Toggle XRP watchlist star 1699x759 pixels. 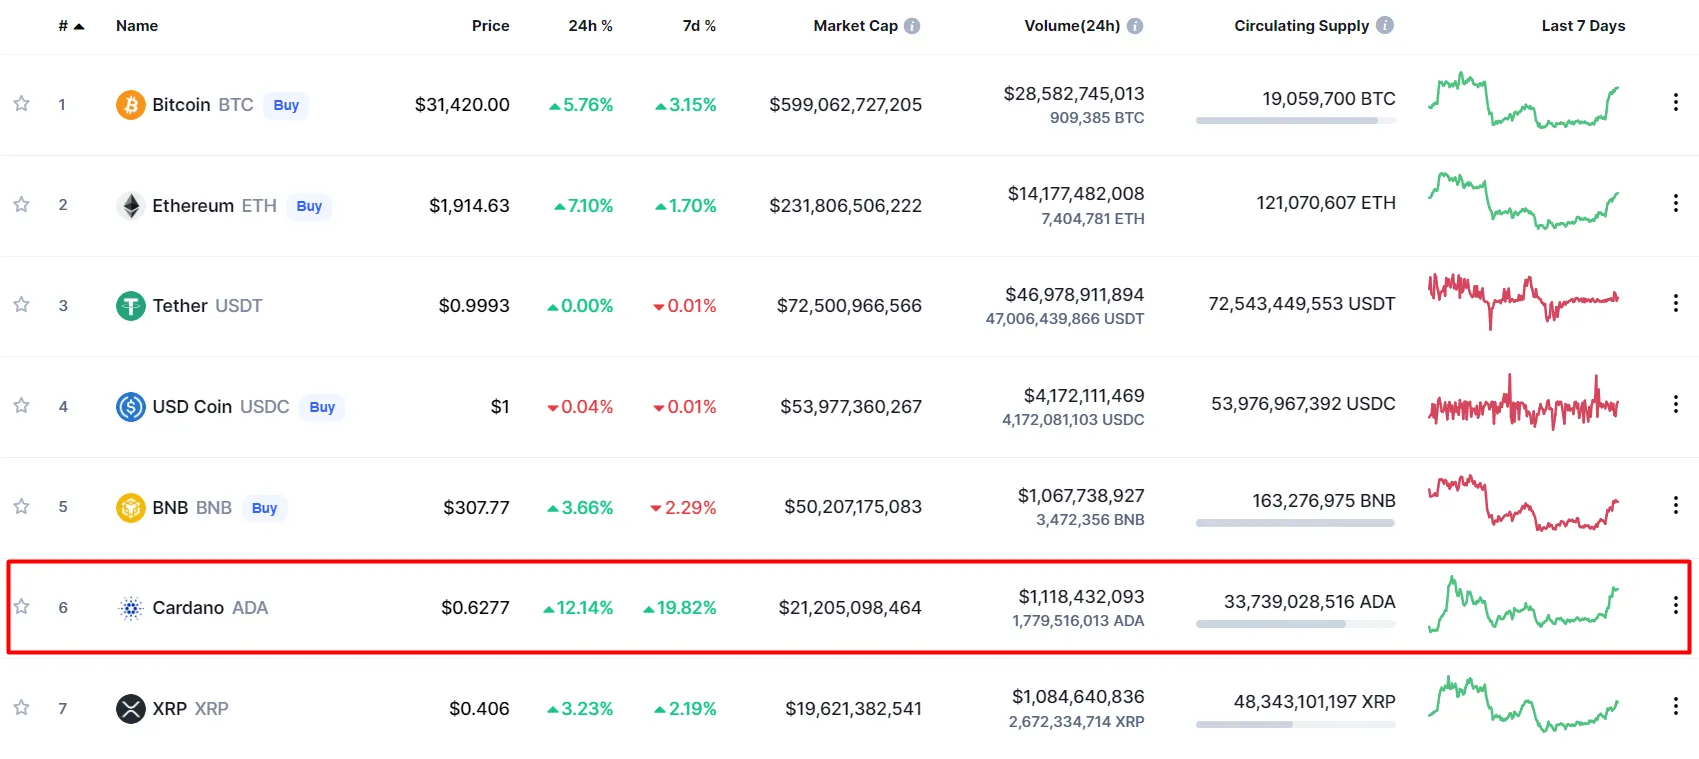click(21, 708)
